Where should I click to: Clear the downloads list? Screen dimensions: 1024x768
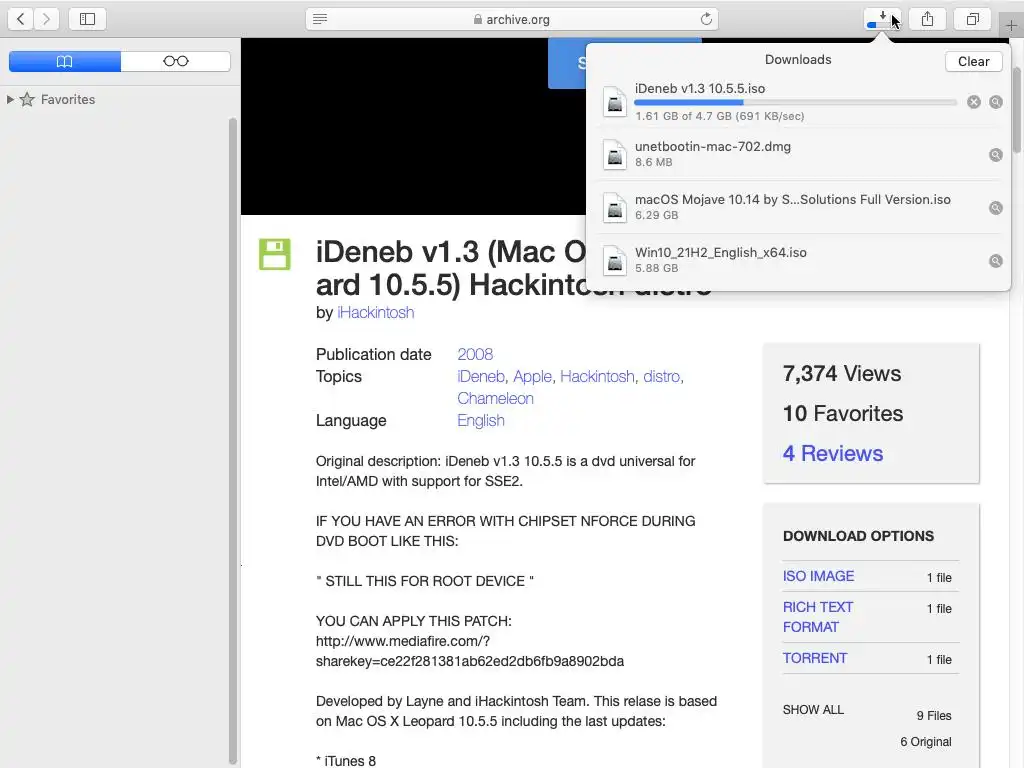(x=973, y=61)
